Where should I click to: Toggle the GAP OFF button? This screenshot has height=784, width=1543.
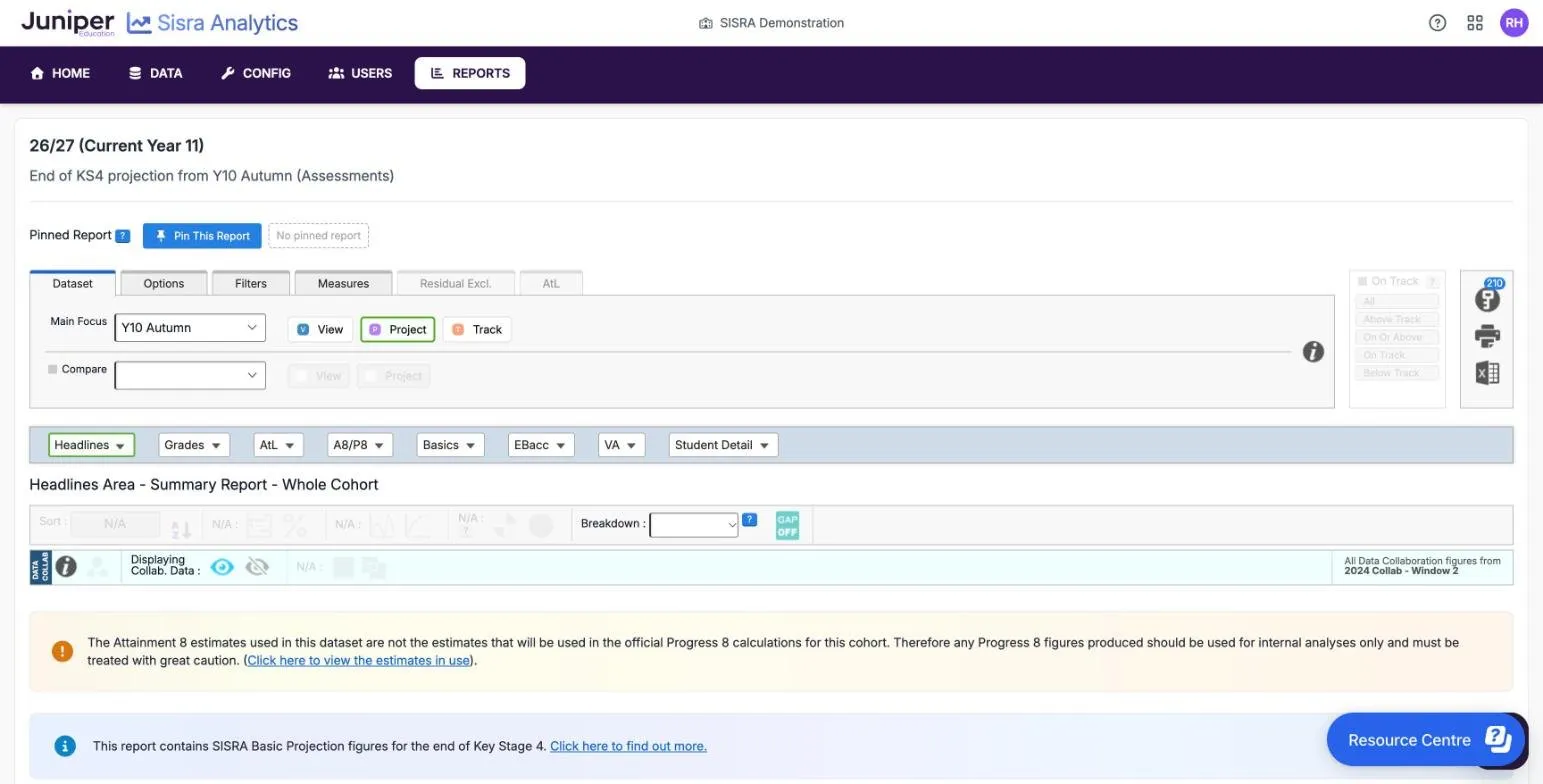pos(787,525)
